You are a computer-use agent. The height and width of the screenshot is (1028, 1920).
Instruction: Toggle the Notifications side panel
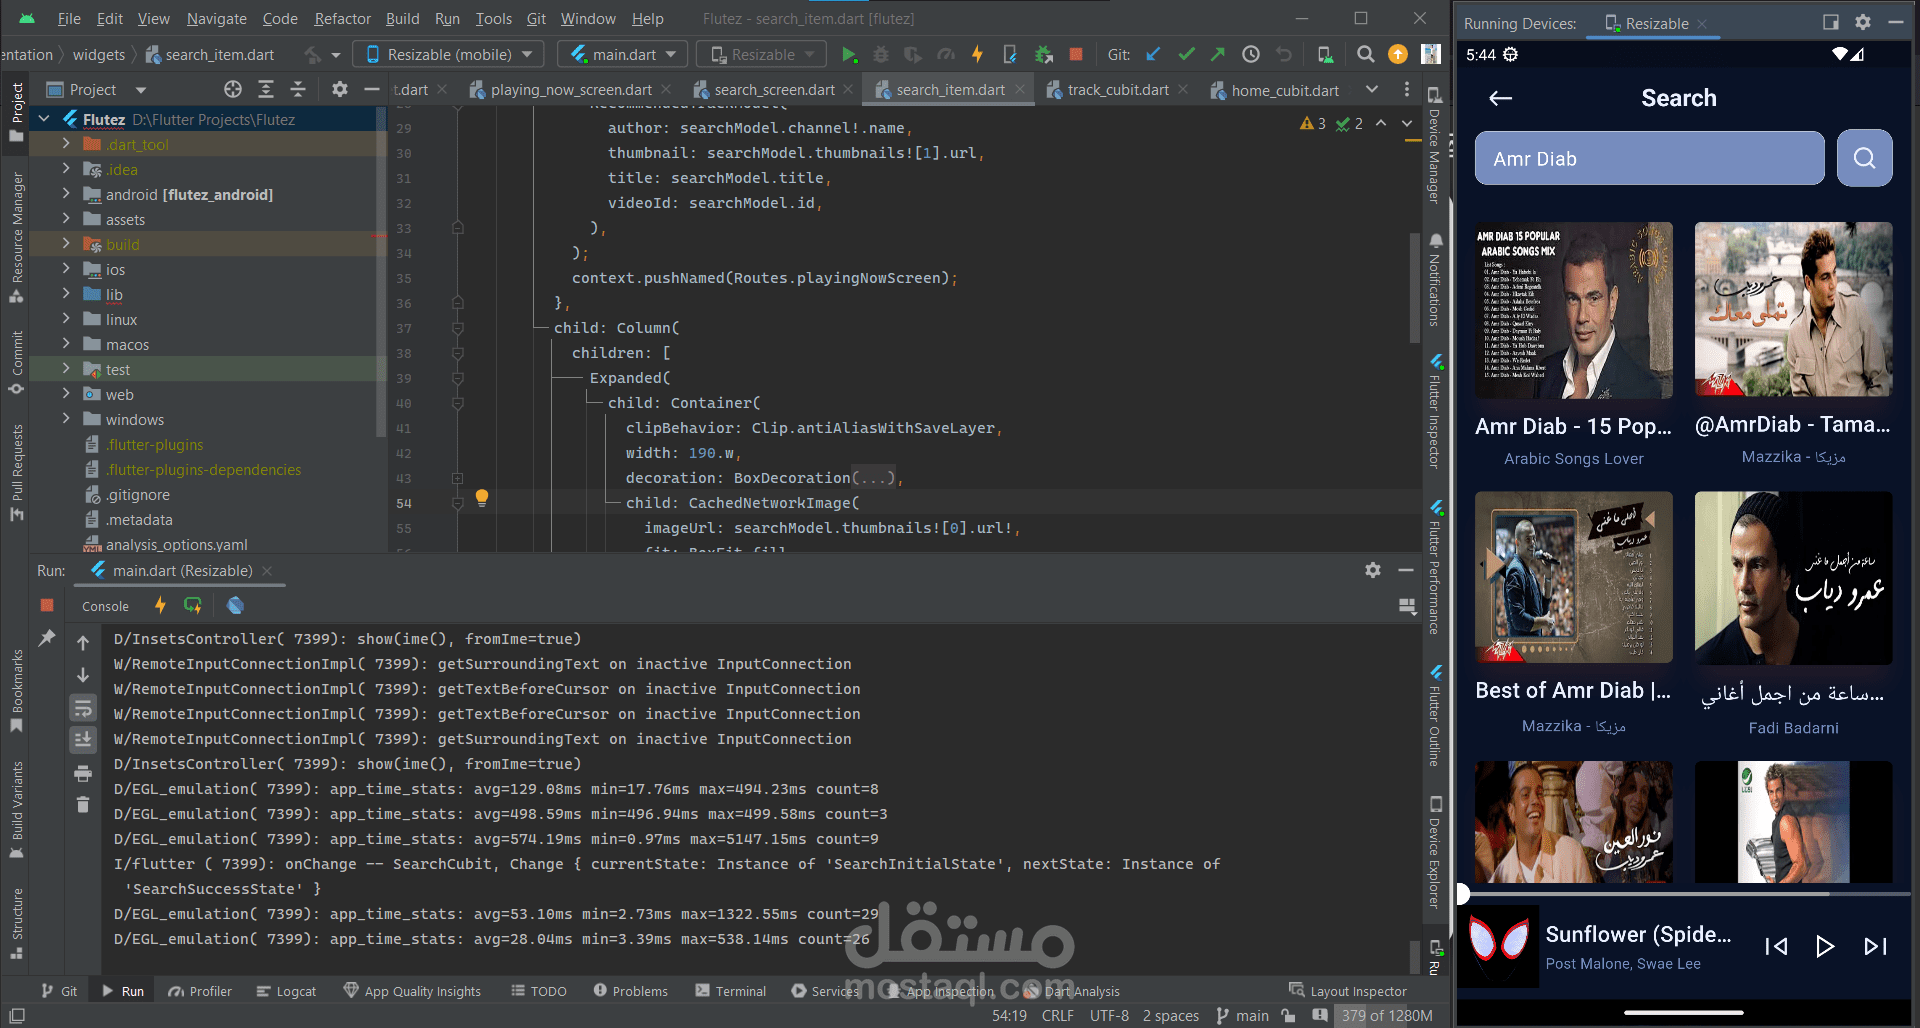[x=1435, y=280]
